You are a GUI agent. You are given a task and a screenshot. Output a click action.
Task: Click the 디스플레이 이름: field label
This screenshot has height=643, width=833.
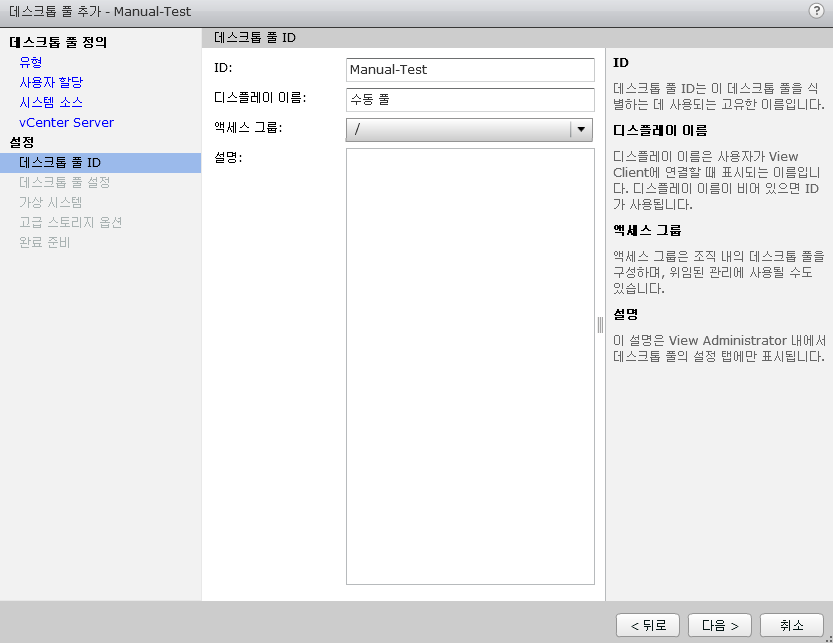click(260, 98)
